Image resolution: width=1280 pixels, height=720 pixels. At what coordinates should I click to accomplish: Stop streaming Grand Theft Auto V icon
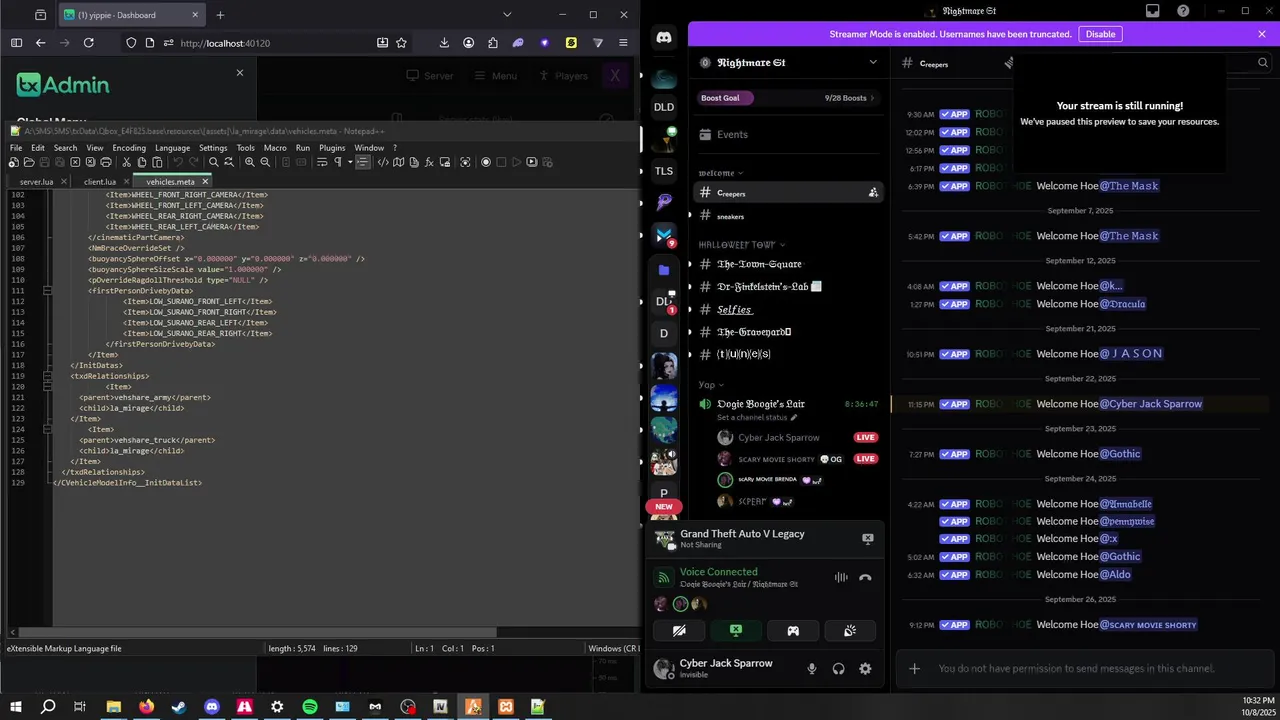coord(867,539)
